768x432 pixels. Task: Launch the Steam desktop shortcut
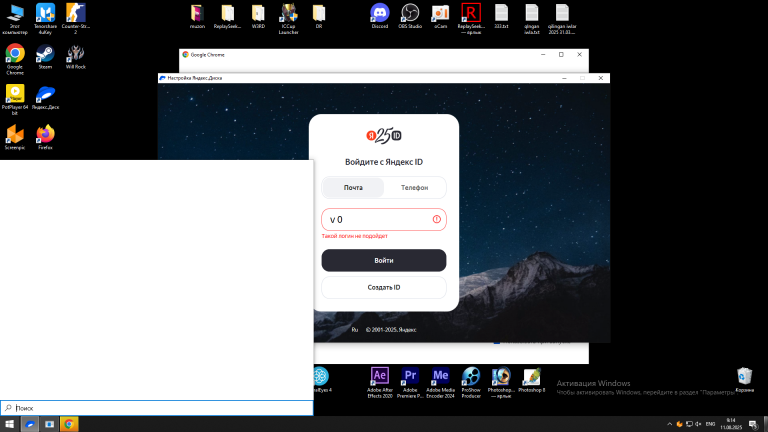click(x=45, y=57)
